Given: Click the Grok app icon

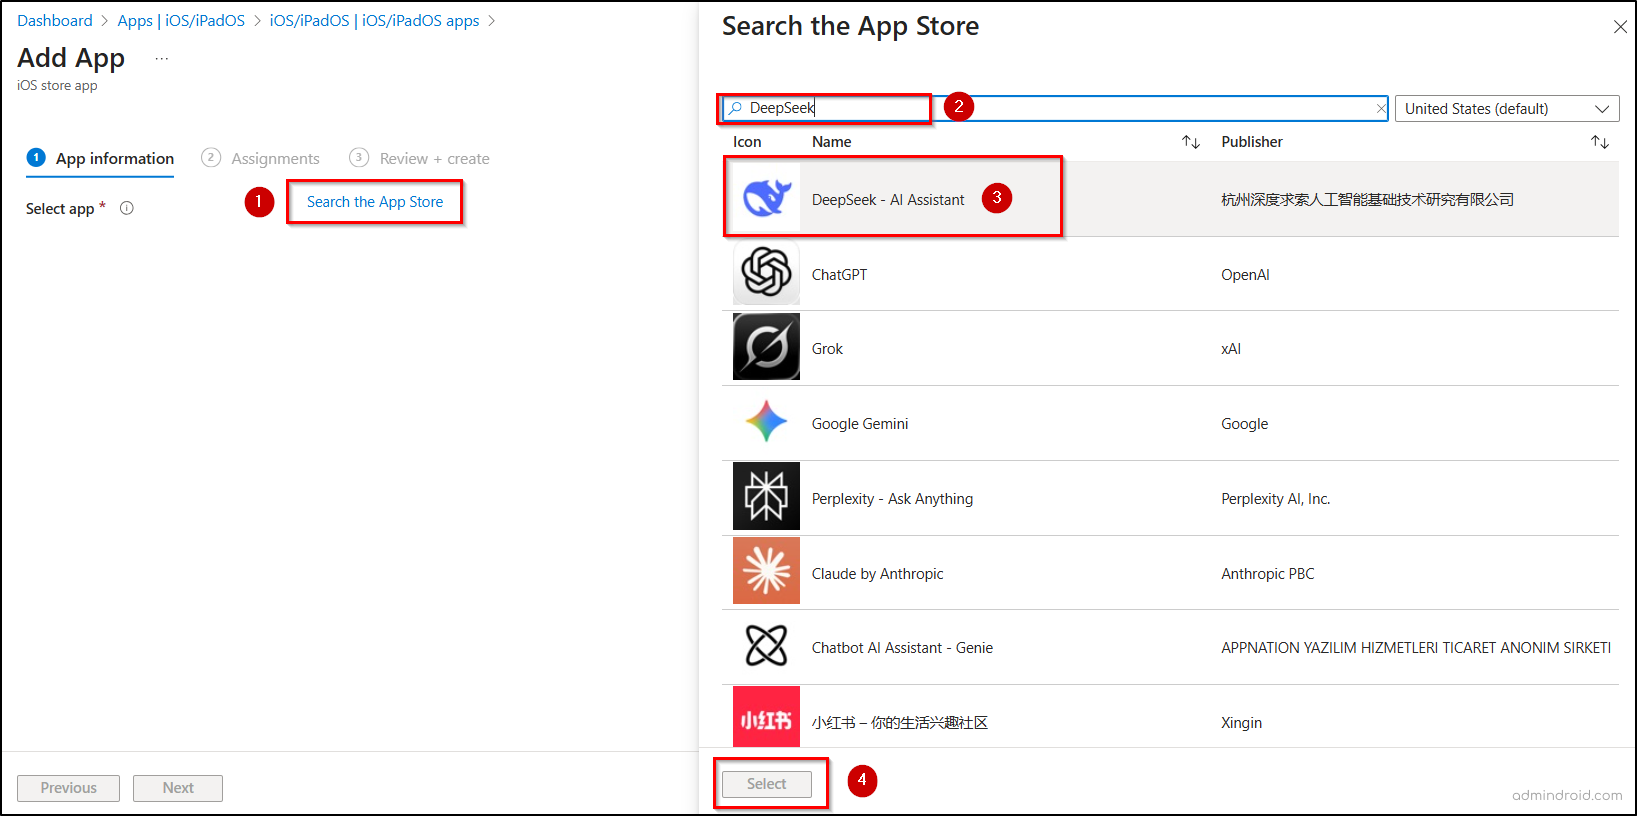Looking at the screenshot, I should [766, 347].
